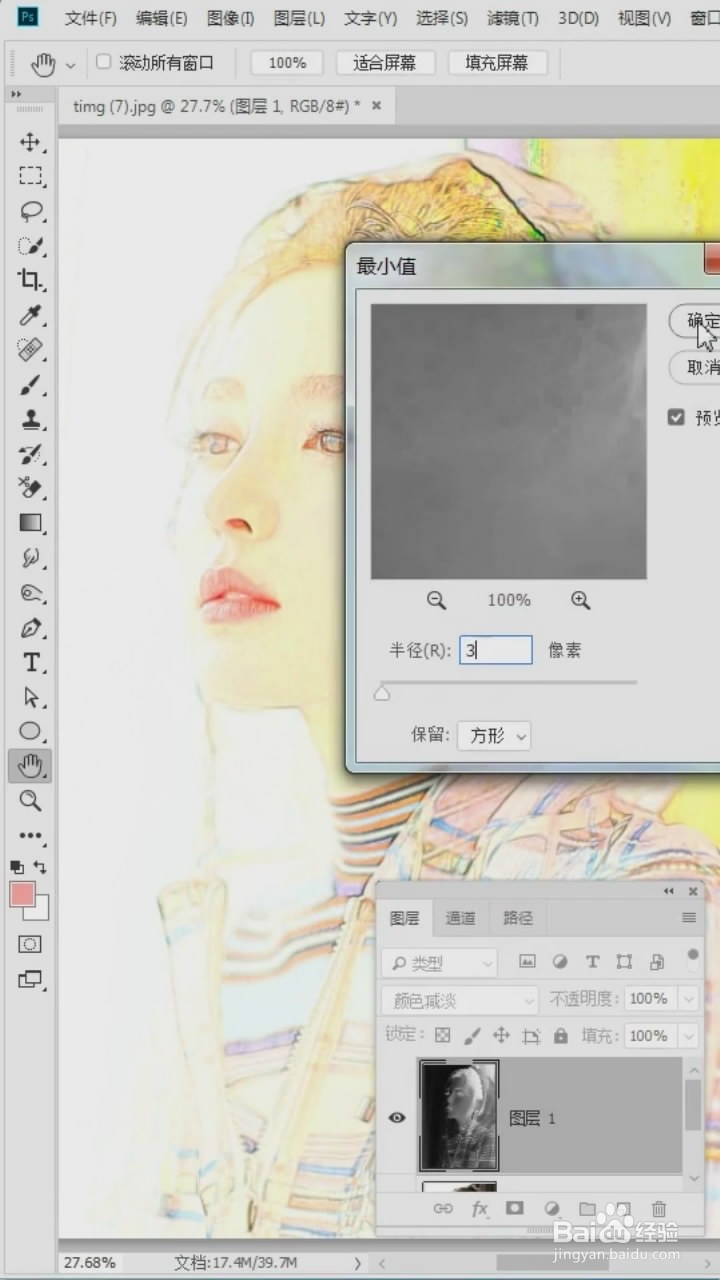This screenshot has width=720, height=1280.
Task: Create new adjustment layer icon
Action: (551, 1209)
